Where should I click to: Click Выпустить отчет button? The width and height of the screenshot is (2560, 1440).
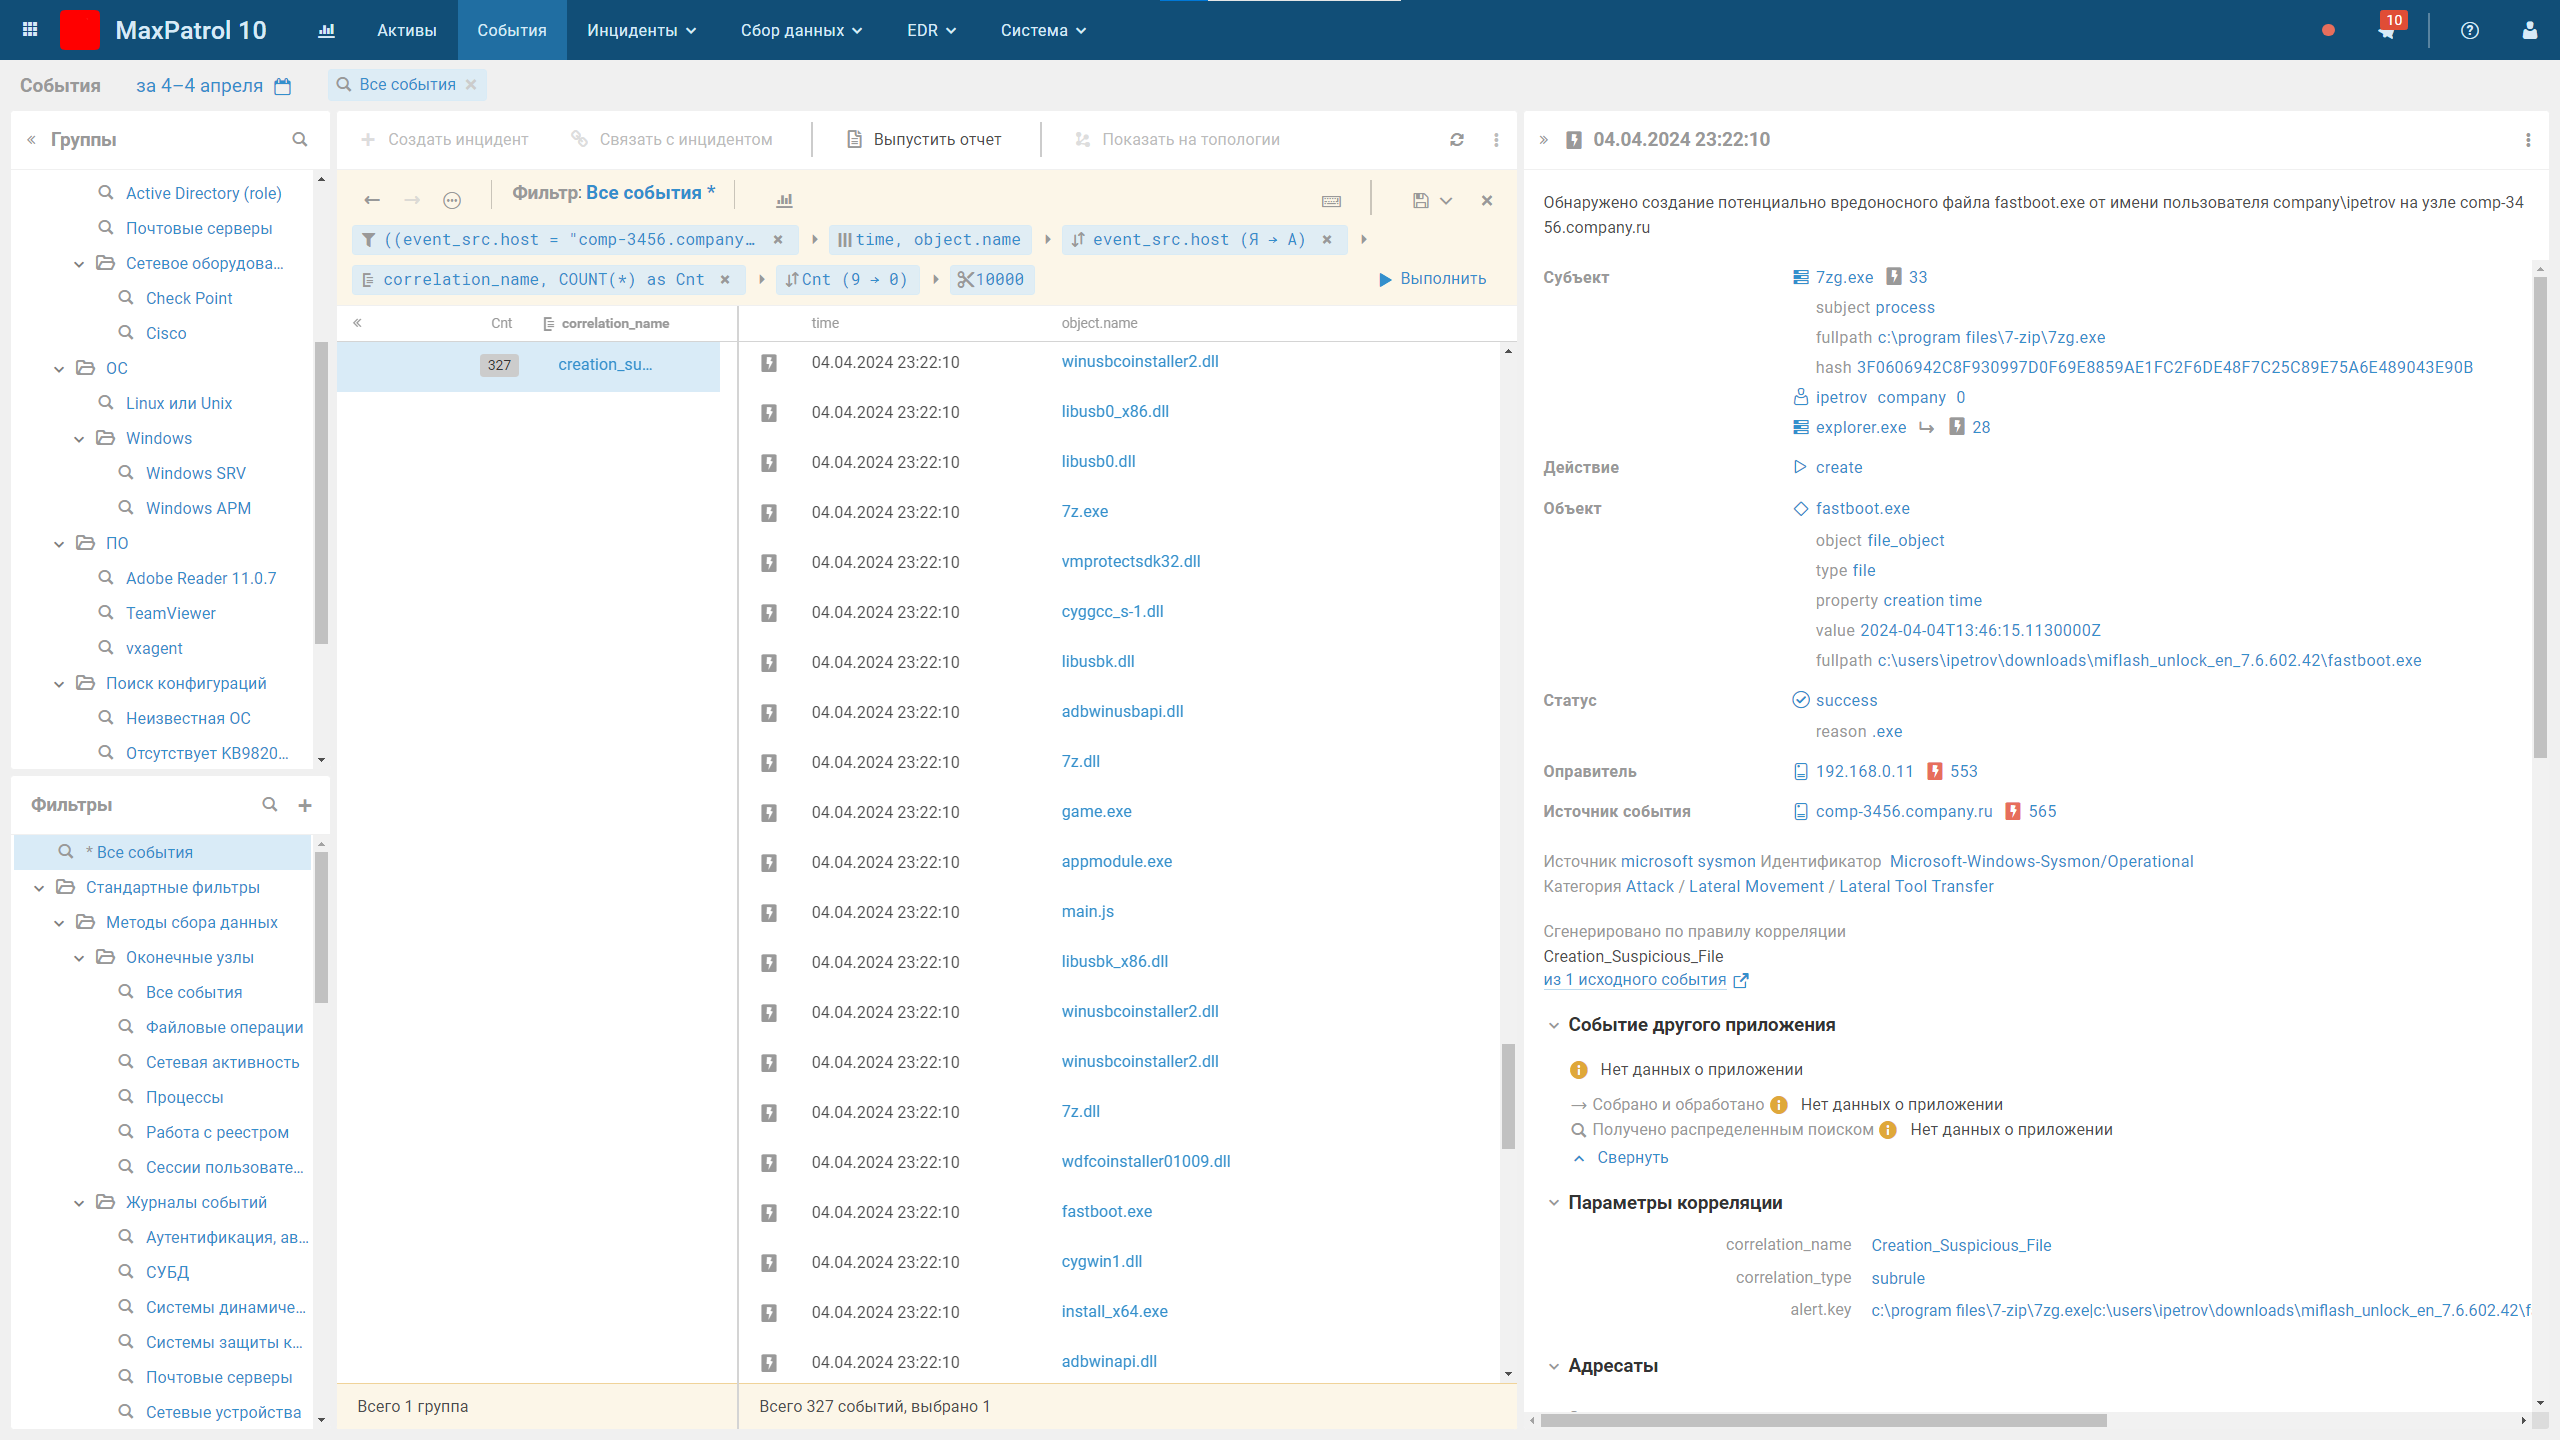[924, 140]
